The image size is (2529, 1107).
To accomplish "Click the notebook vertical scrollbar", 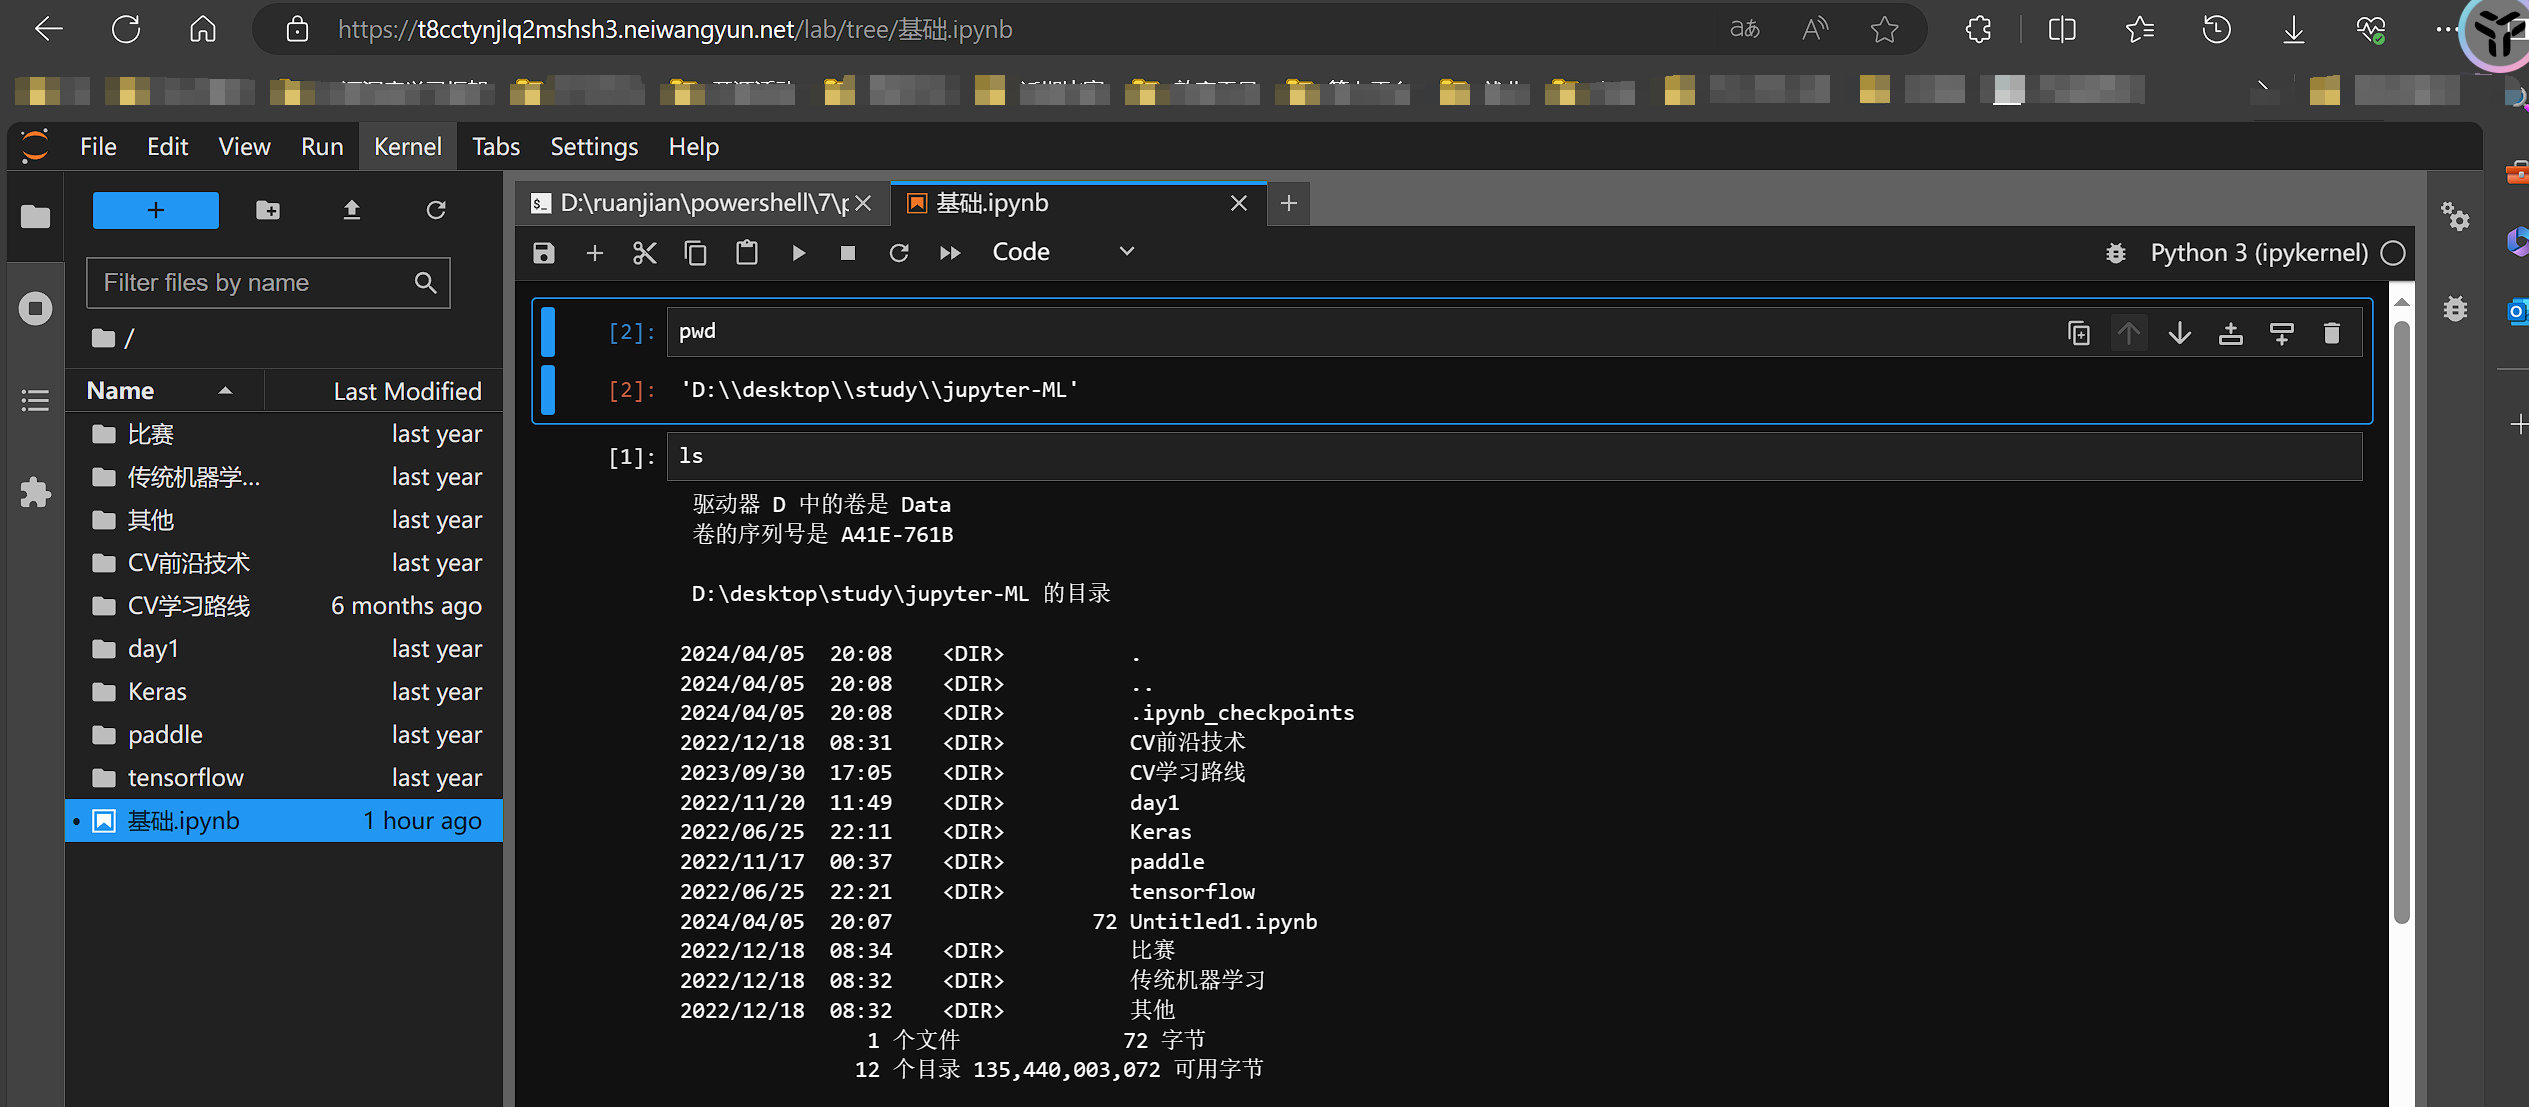I will (x=2401, y=620).
